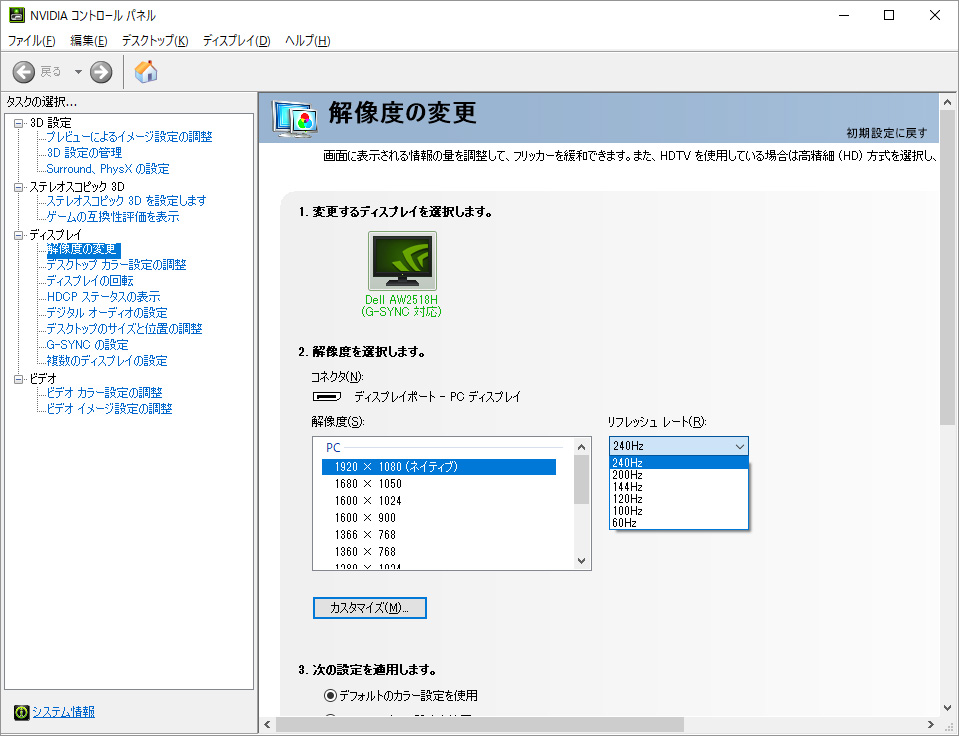Click the Home house icon
The image size is (959, 736).
tap(146, 72)
